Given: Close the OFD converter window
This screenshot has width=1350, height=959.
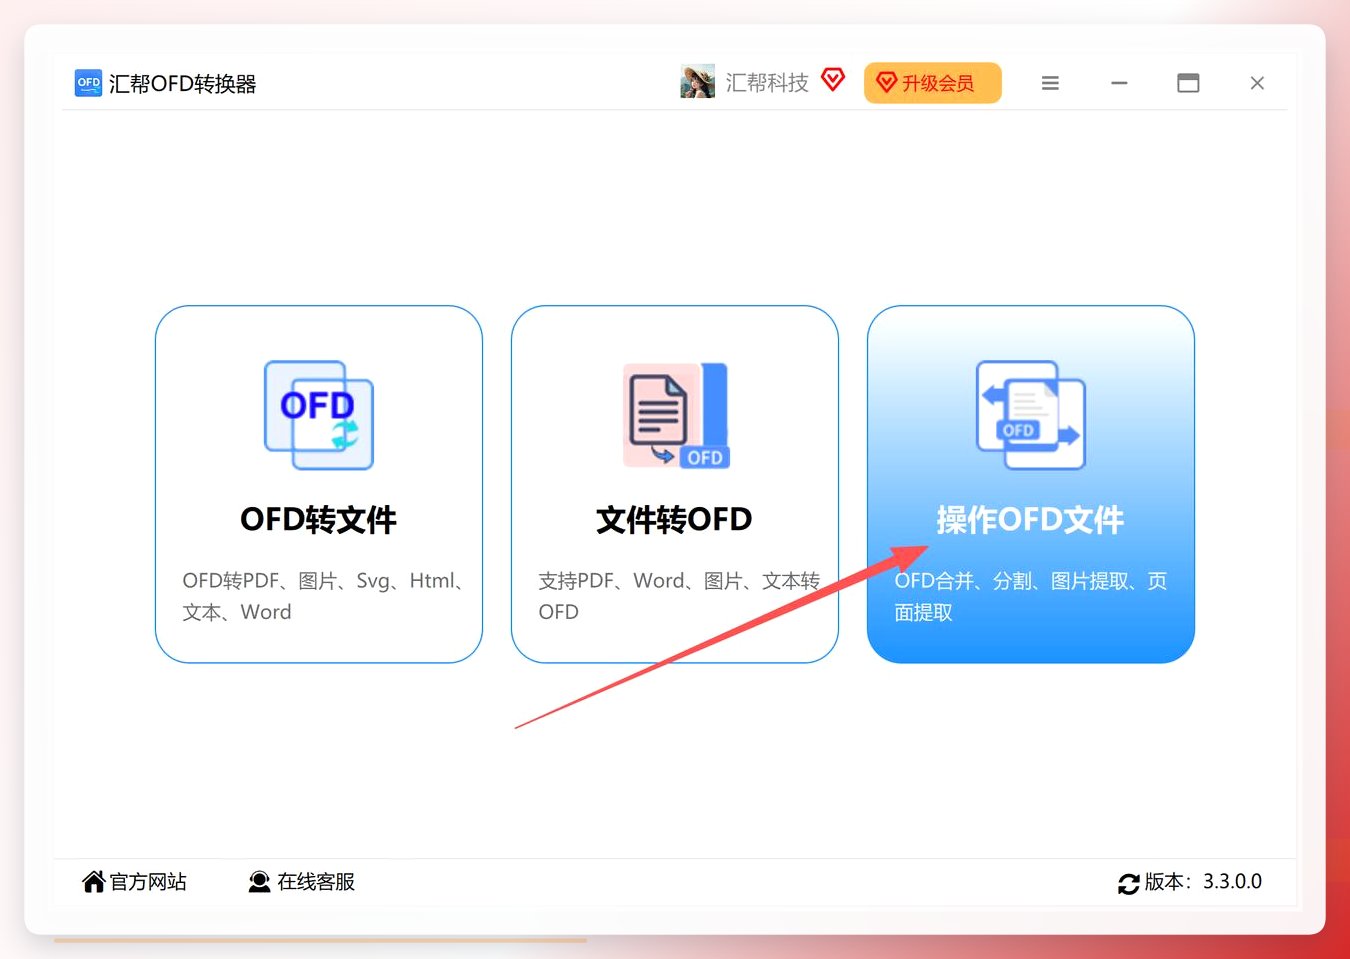Looking at the screenshot, I should [1257, 83].
